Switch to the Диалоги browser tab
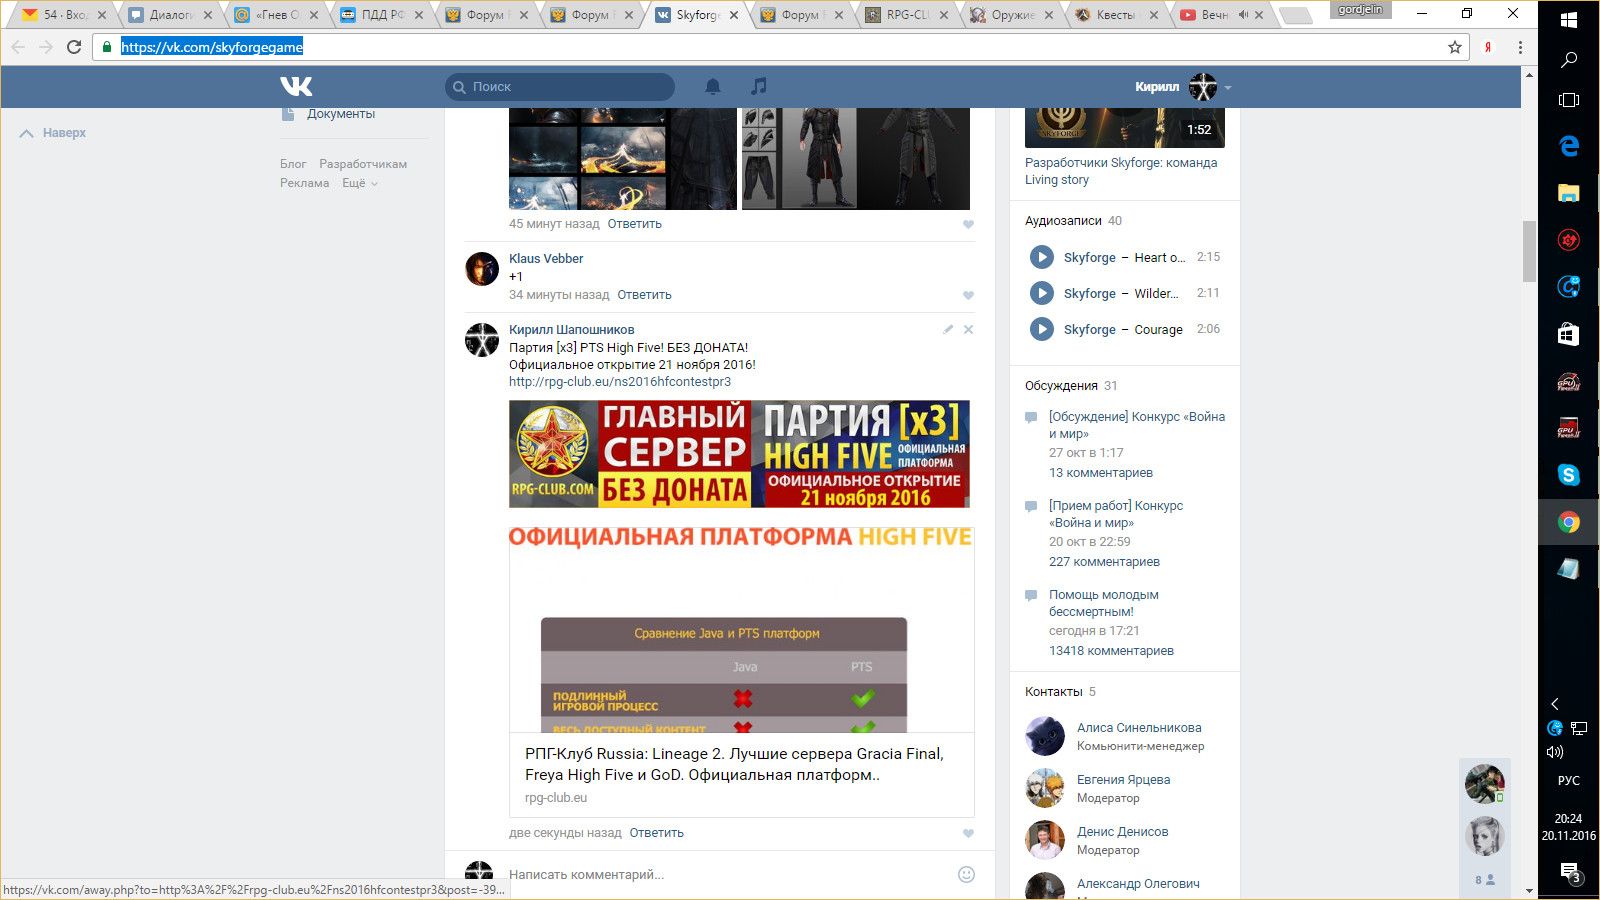Screen dimensions: 1600x900 pos(168,15)
